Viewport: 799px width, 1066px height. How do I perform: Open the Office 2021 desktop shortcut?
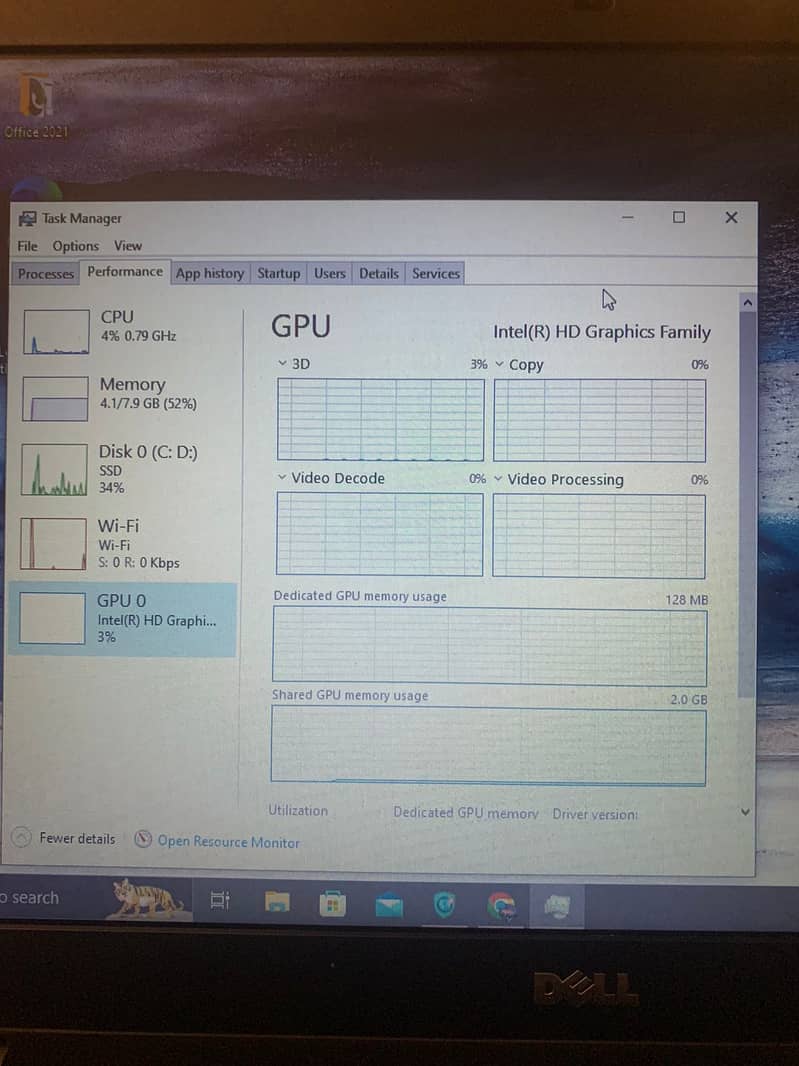pos(36,105)
